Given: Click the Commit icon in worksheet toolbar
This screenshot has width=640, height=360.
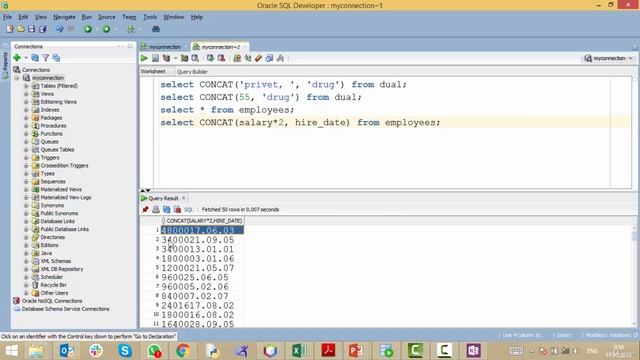Looking at the screenshot, I should 210,58.
